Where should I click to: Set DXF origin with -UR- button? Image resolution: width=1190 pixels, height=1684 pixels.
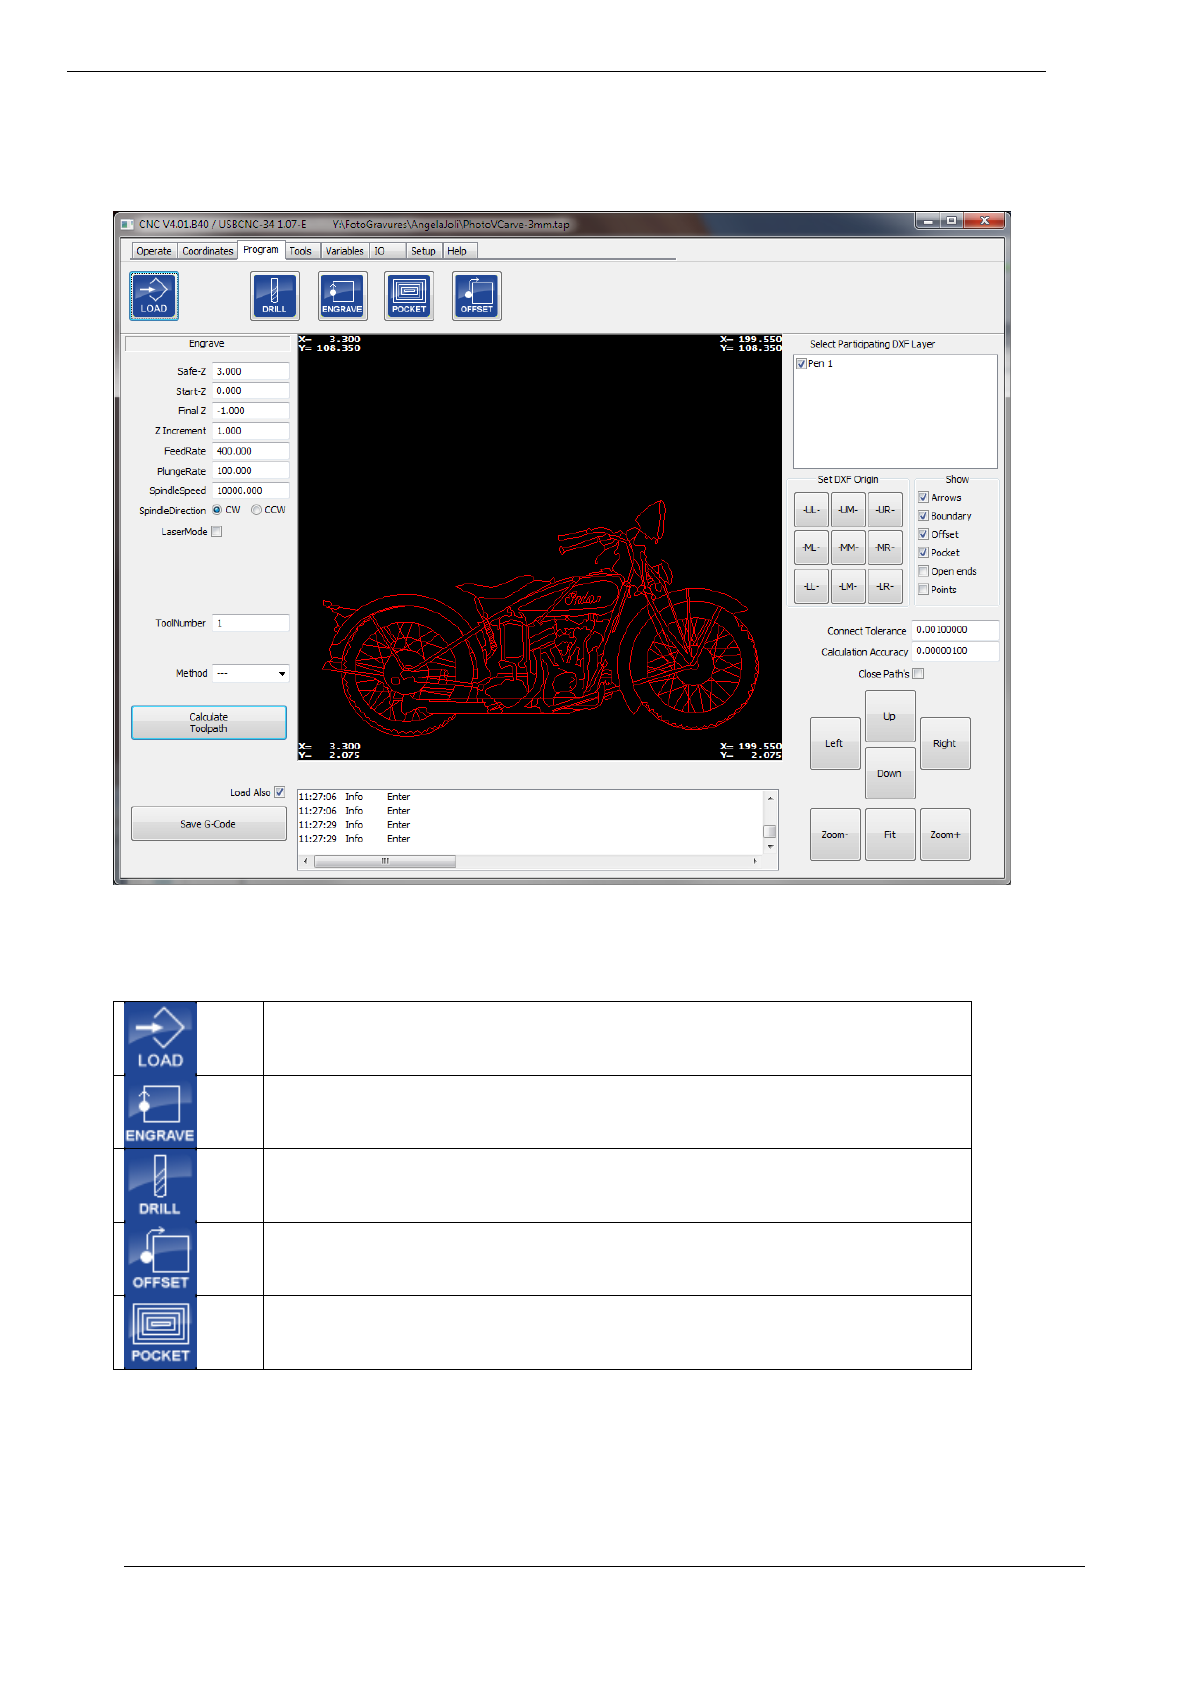[885, 510]
